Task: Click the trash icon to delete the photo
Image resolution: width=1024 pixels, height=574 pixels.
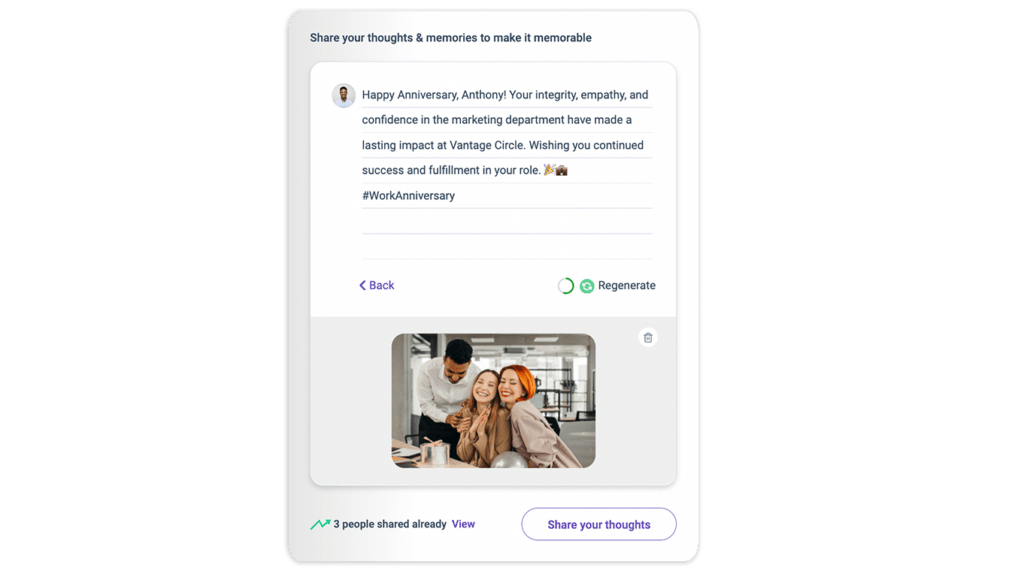Action: pos(647,338)
